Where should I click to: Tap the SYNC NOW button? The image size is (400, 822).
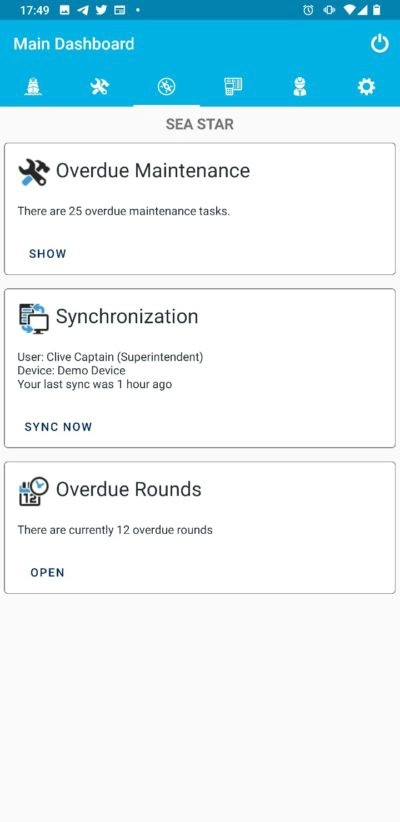pos(58,427)
